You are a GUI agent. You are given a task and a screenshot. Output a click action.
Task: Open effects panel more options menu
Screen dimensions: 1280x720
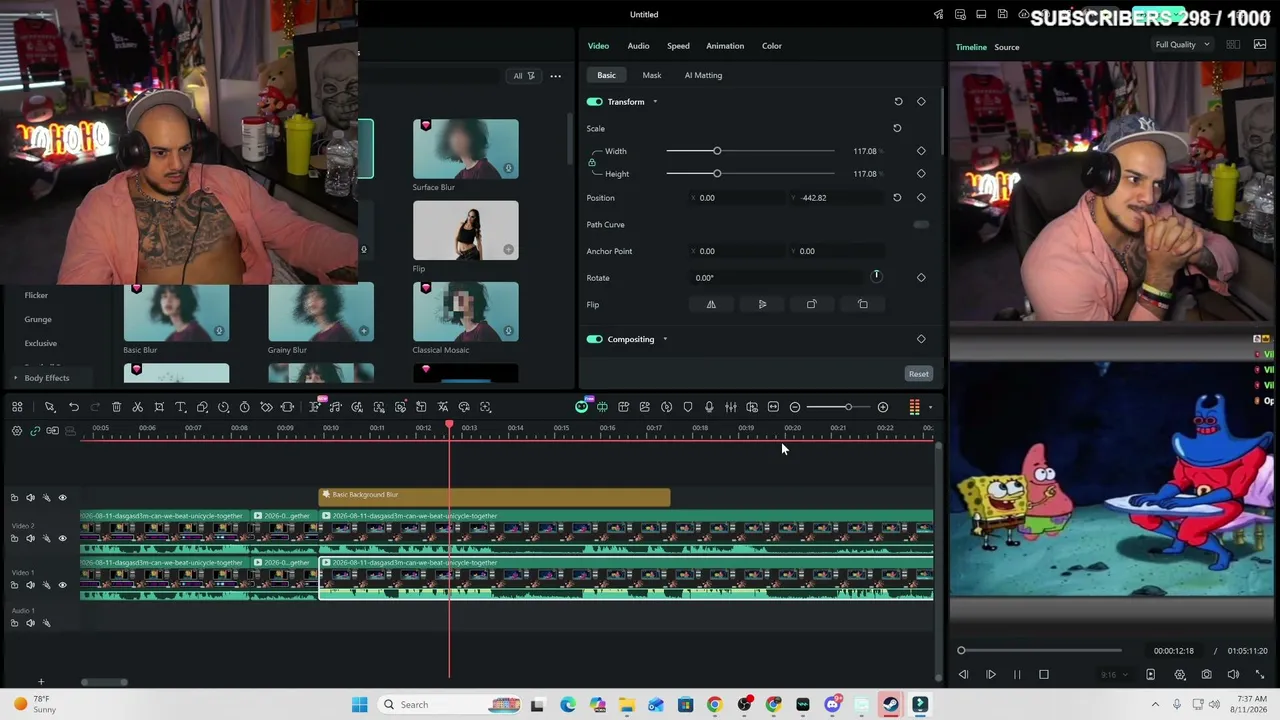[x=556, y=76]
